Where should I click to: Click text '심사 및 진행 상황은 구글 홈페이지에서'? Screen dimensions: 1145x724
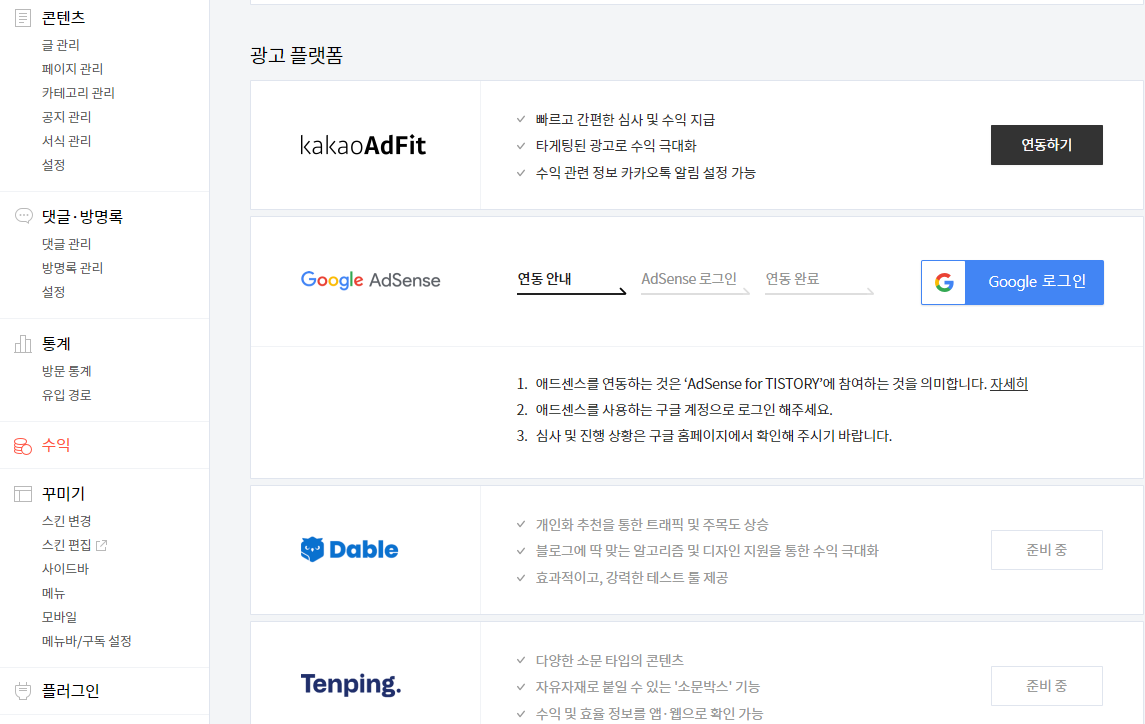tap(644, 436)
